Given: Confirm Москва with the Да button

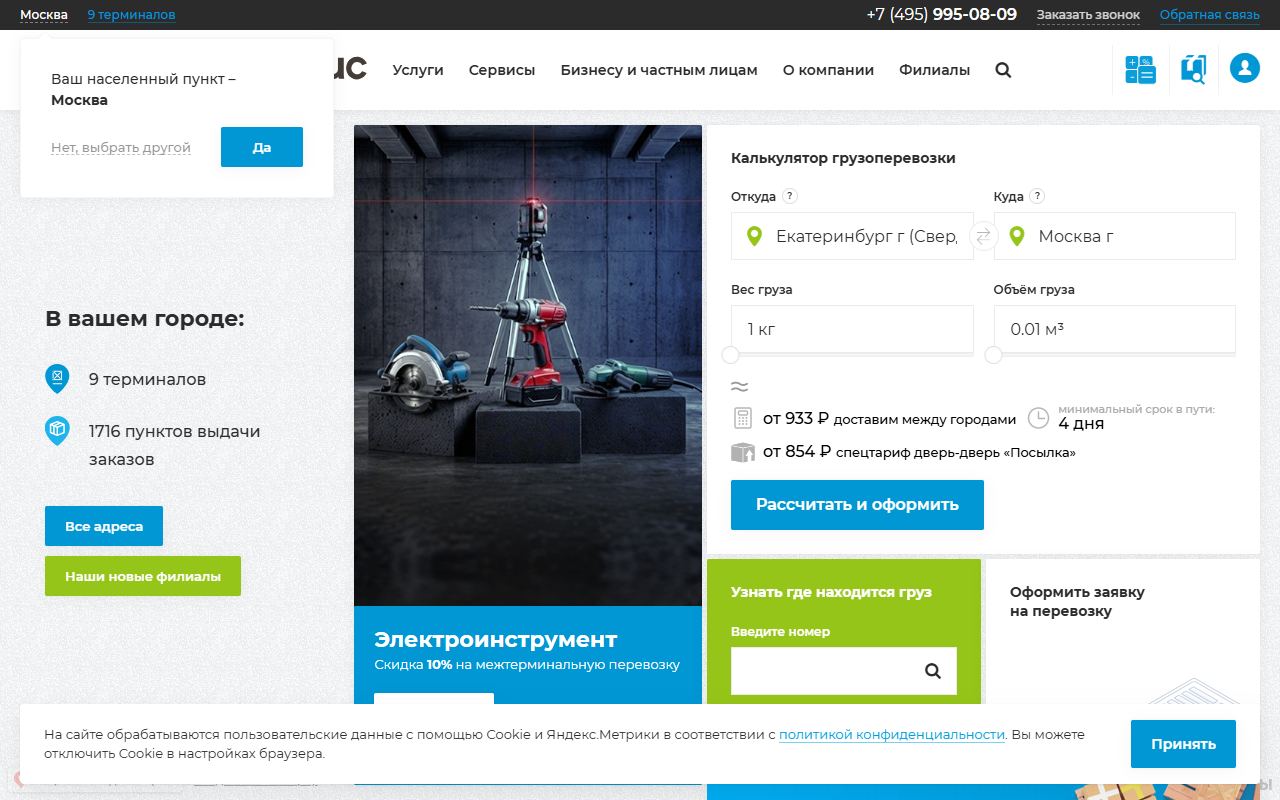Looking at the screenshot, I should click(x=262, y=147).
